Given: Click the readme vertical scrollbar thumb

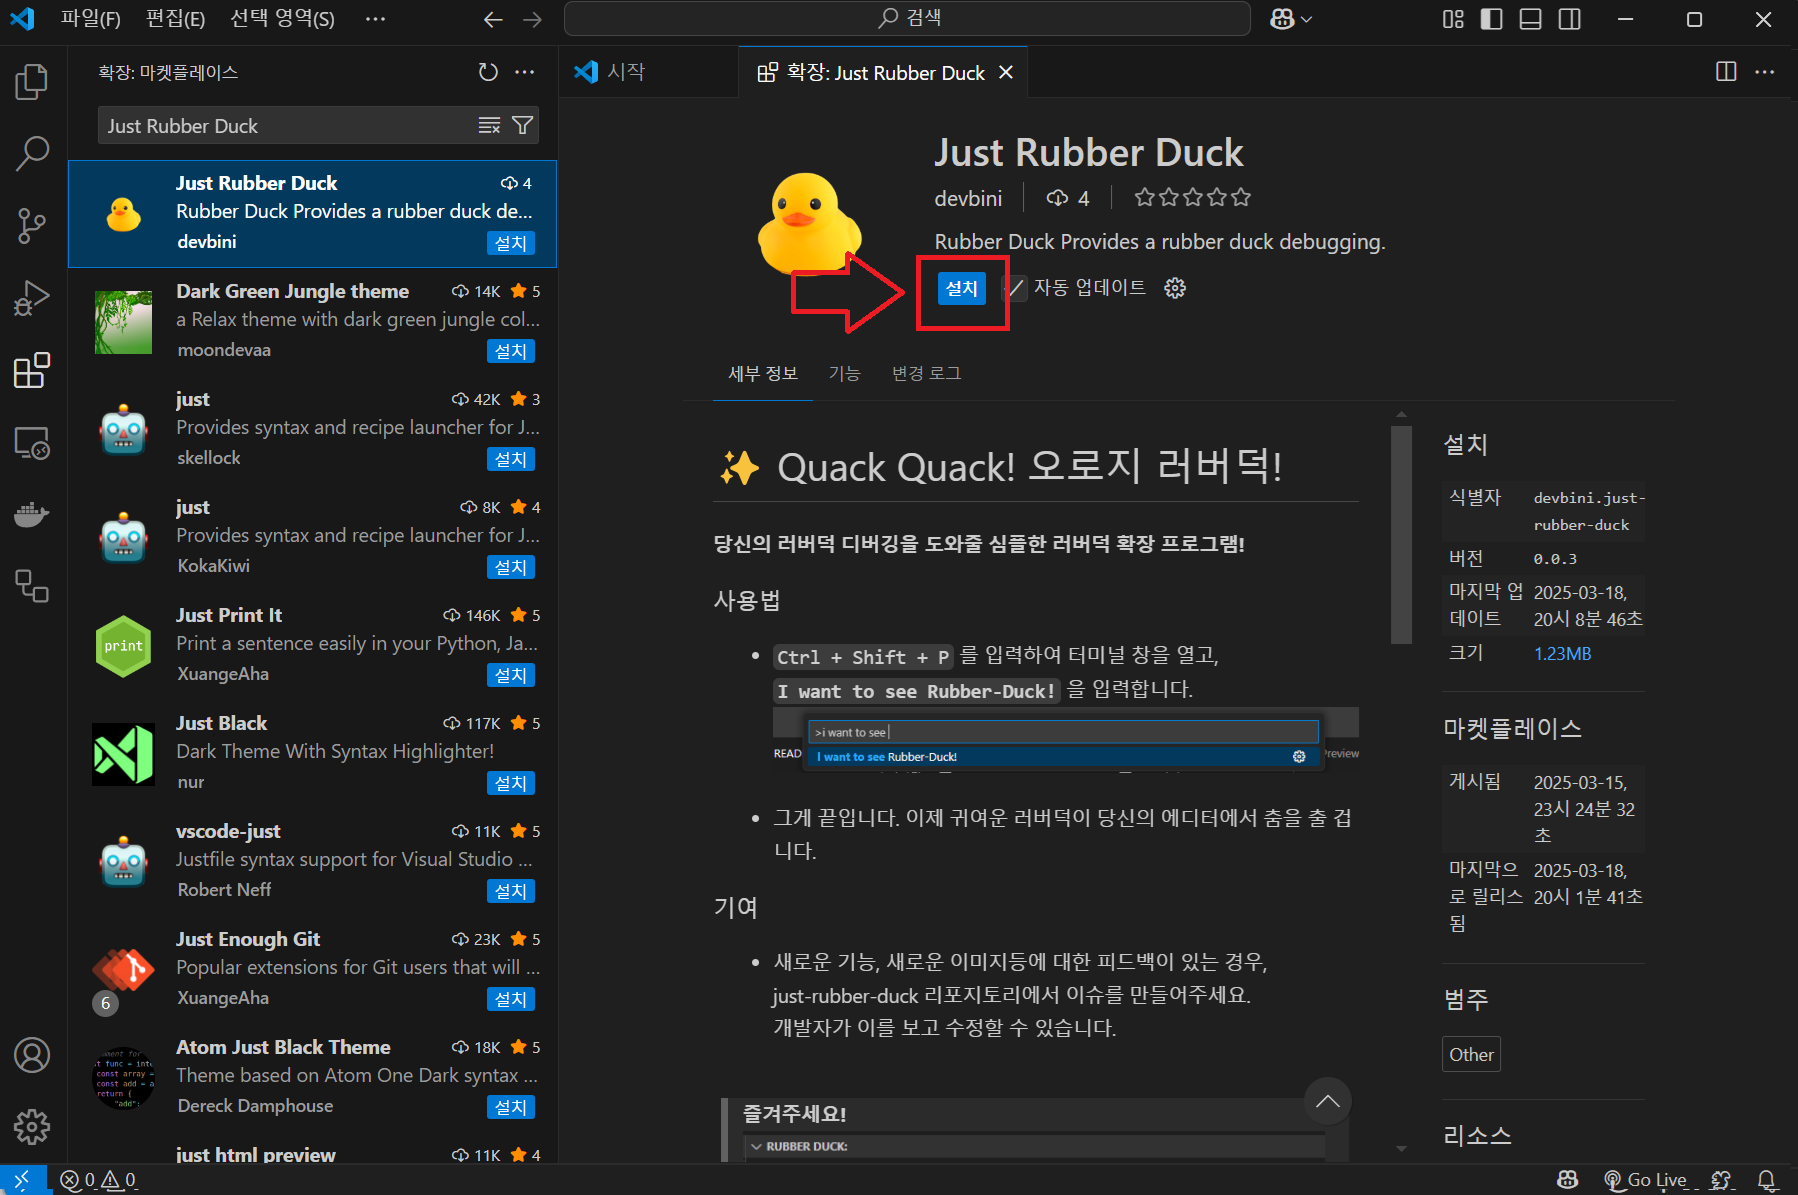Looking at the screenshot, I should point(1401,535).
